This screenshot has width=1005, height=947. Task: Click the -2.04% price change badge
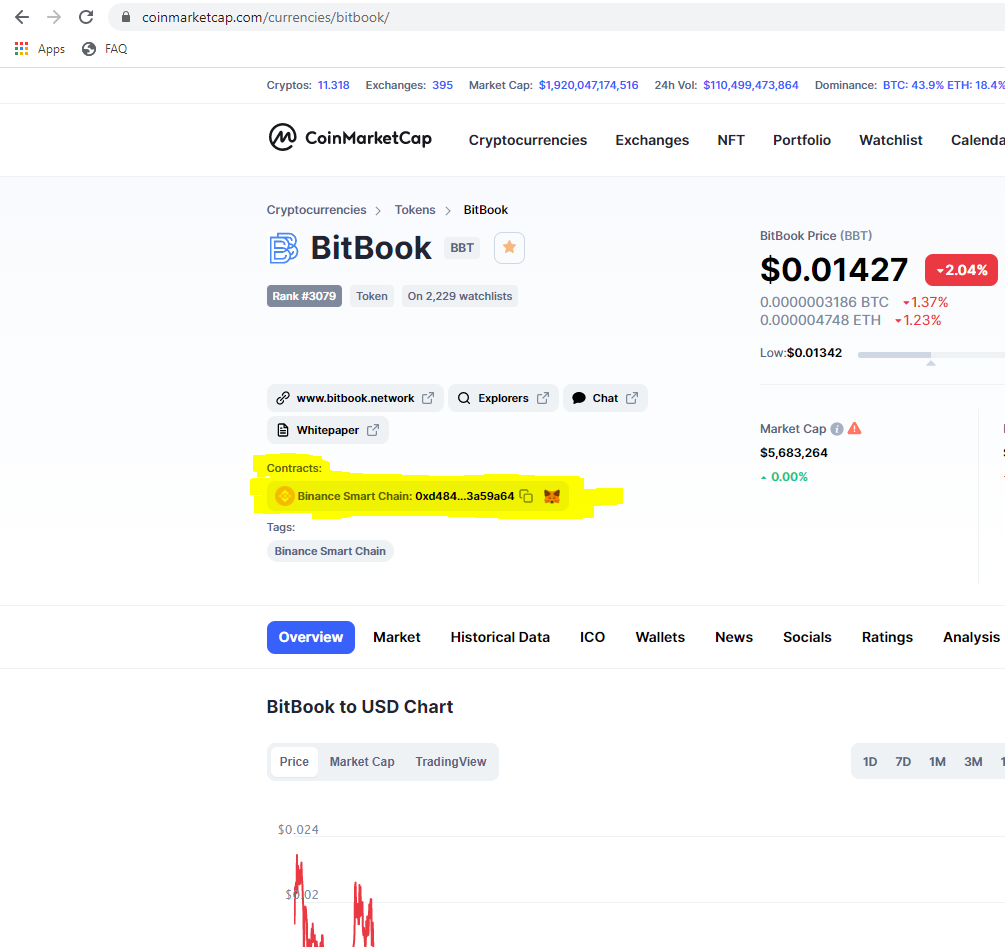[961, 270]
